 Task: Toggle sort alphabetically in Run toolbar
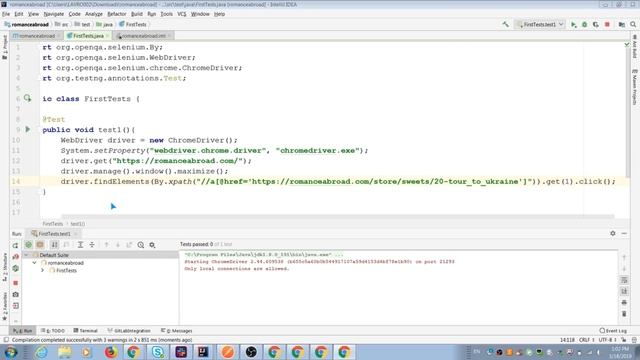click(54, 245)
